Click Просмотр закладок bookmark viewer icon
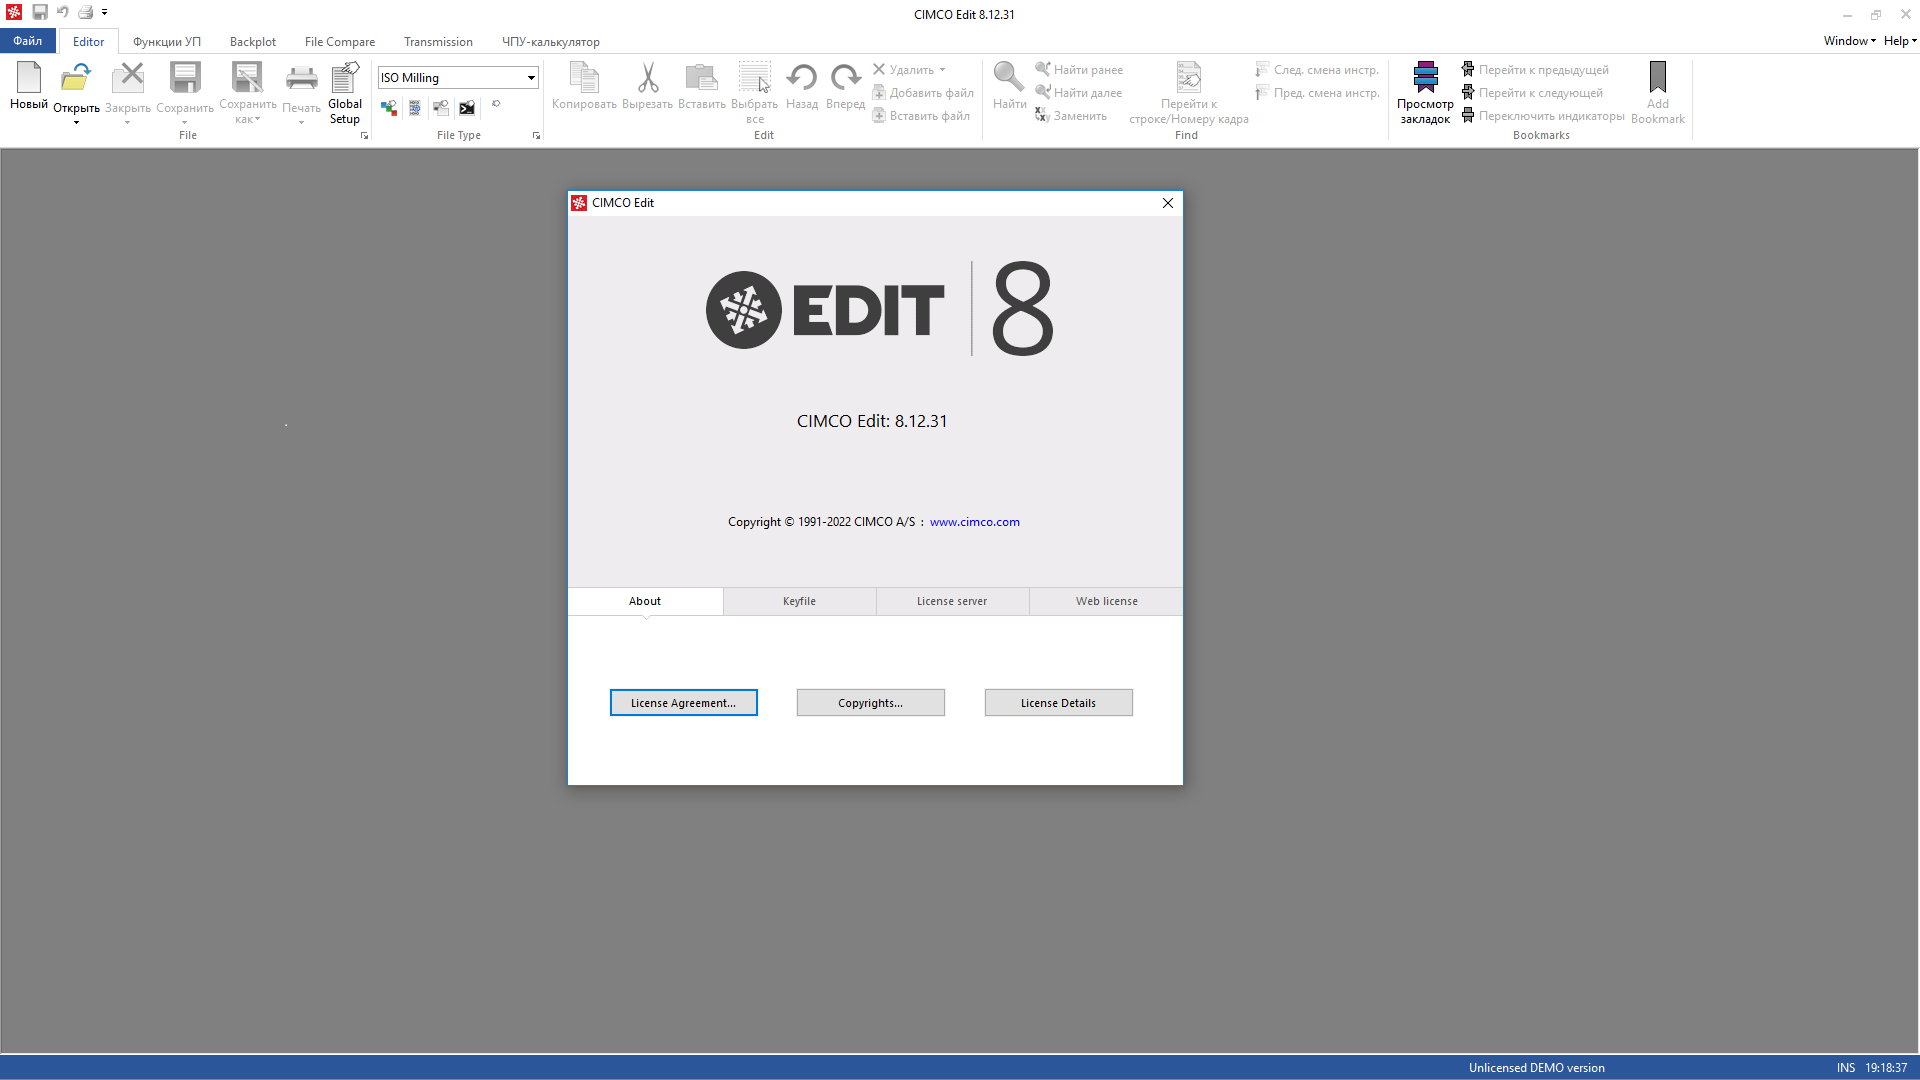1920x1080 pixels. tap(1425, 78)
